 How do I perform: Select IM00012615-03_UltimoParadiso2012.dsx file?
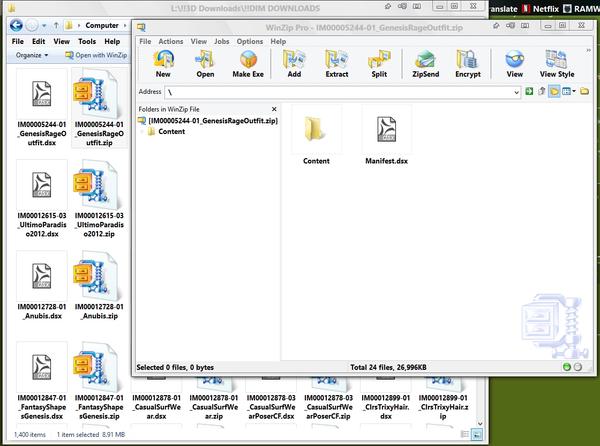(42, 199)
